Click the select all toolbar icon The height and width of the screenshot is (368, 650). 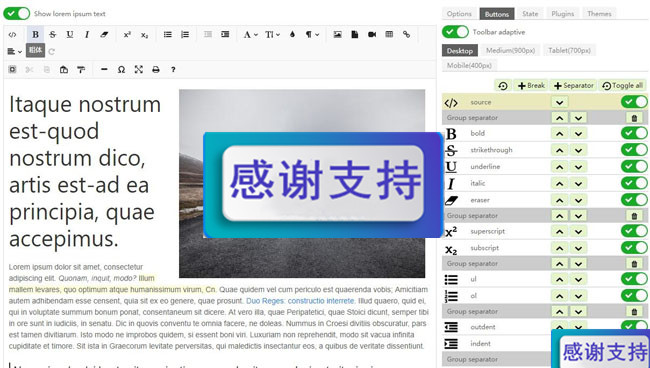(x=12, y=70)
